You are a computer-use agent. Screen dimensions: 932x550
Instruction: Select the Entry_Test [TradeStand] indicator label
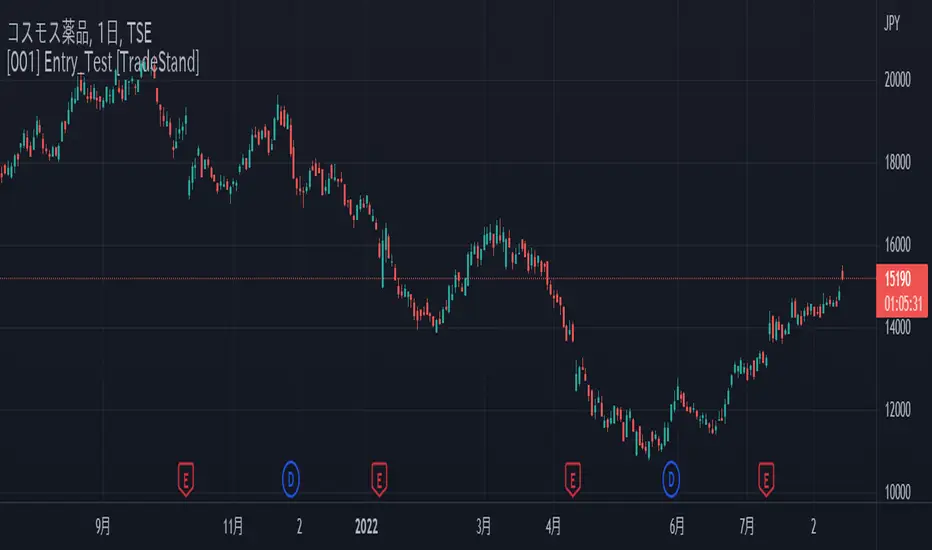pos(103,62)
